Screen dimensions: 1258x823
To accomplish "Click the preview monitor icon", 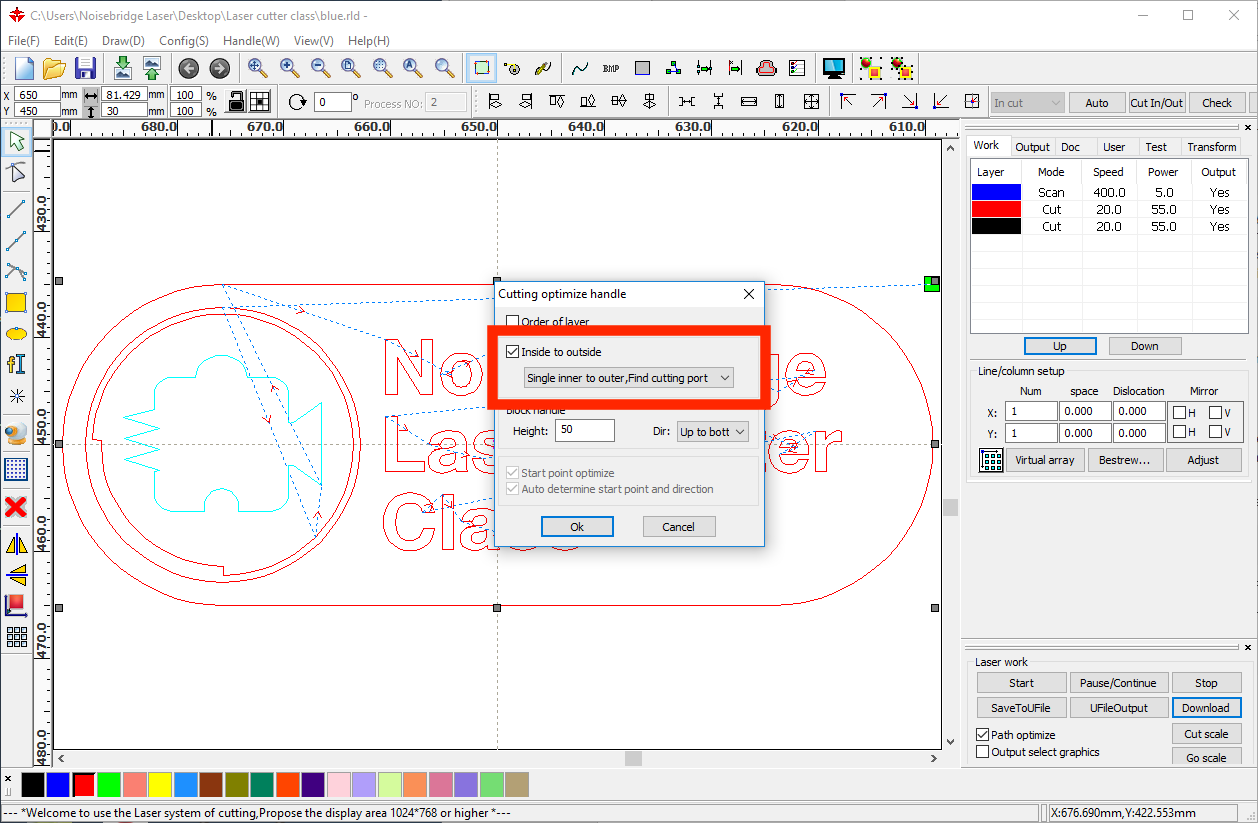I will 833,68.
